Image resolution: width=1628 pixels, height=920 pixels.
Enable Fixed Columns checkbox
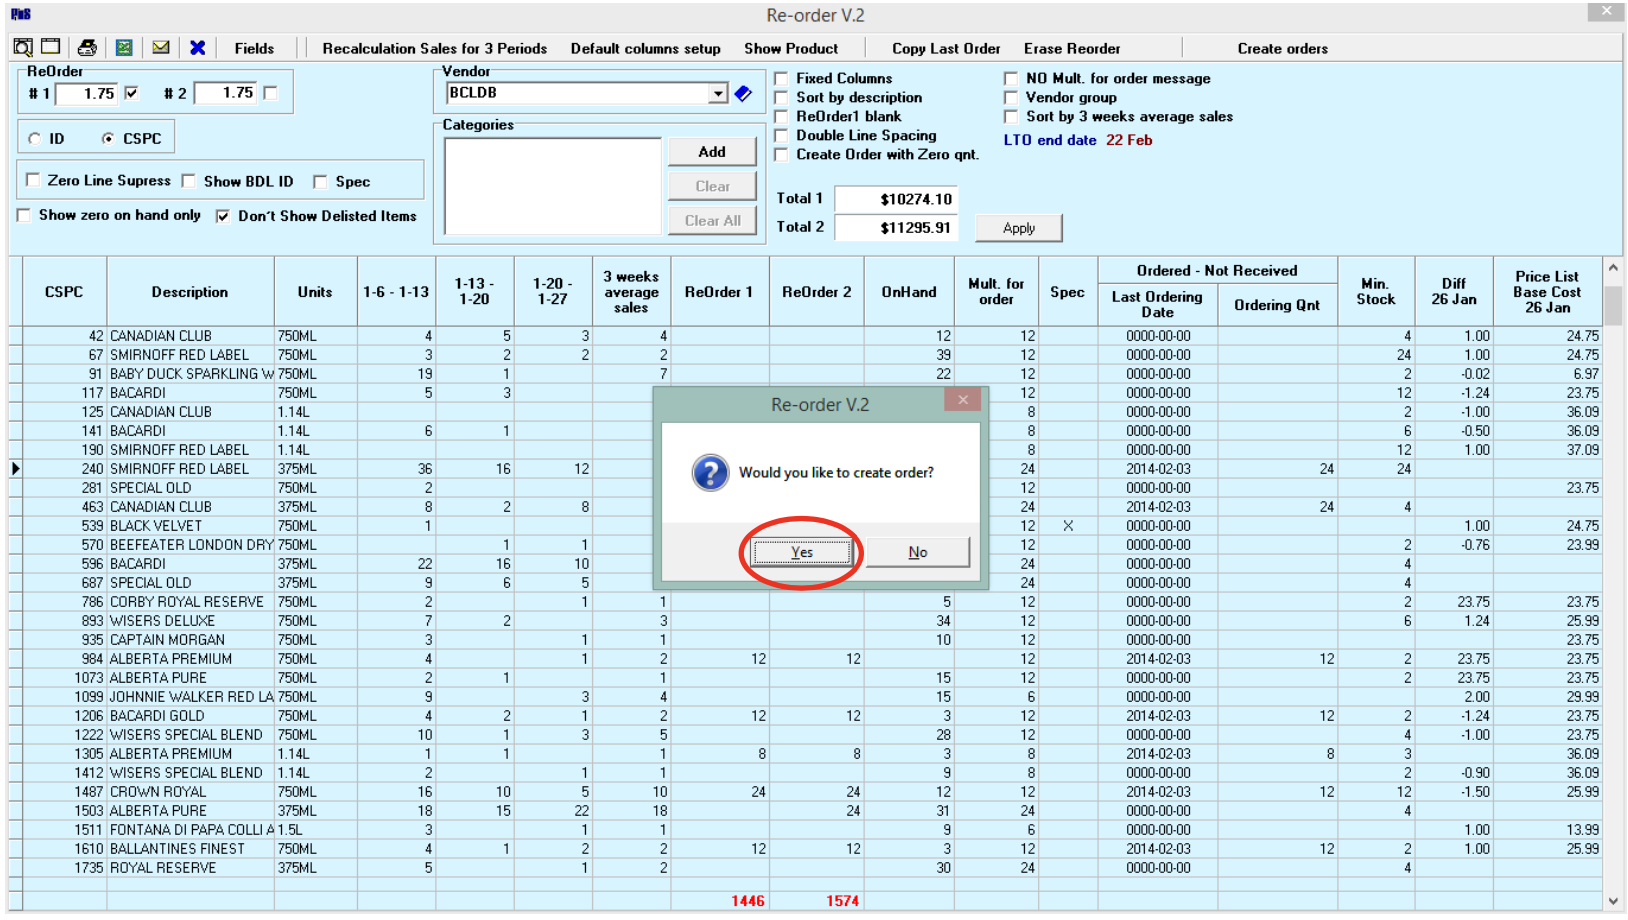pyautogui.click(x=781, y=78)
